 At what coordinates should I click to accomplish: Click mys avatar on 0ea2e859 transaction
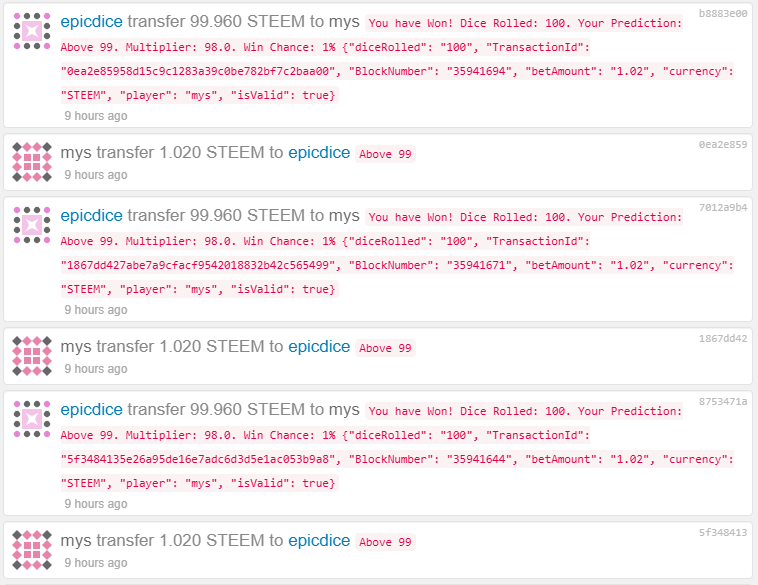[x=32, y=162]
